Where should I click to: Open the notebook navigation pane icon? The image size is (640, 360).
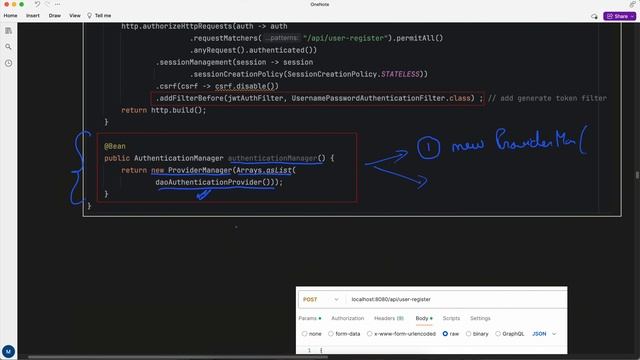(x=8, y=31)
